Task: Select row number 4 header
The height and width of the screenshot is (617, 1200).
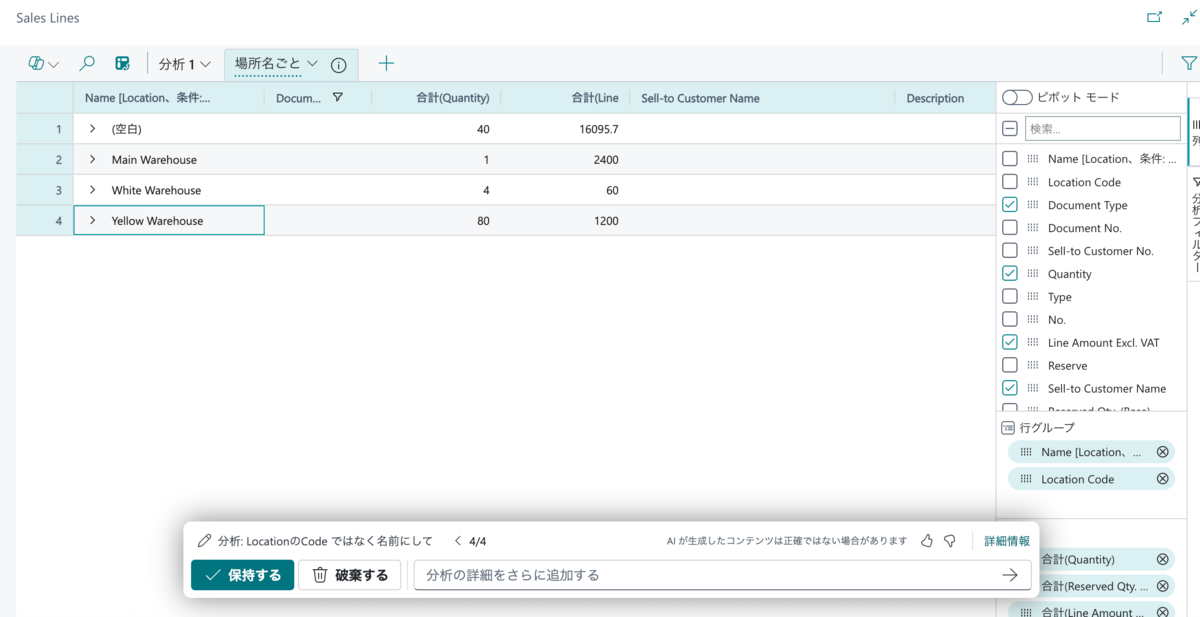Action: 45,221
